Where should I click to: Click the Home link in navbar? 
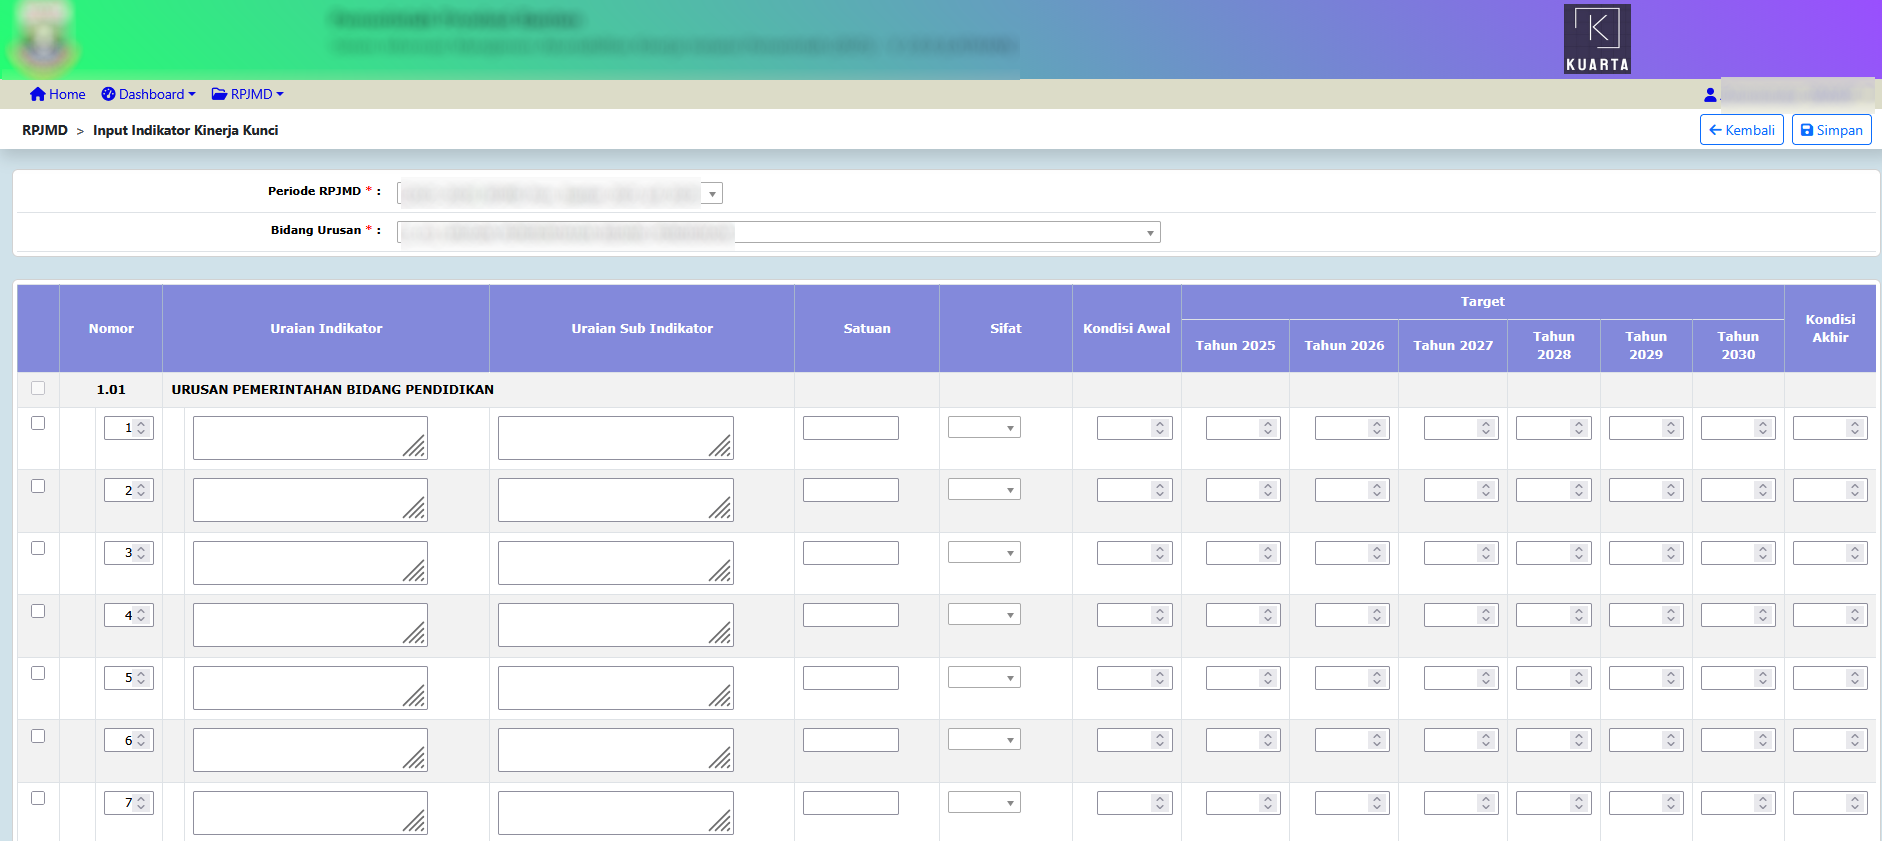click(67, 94)
